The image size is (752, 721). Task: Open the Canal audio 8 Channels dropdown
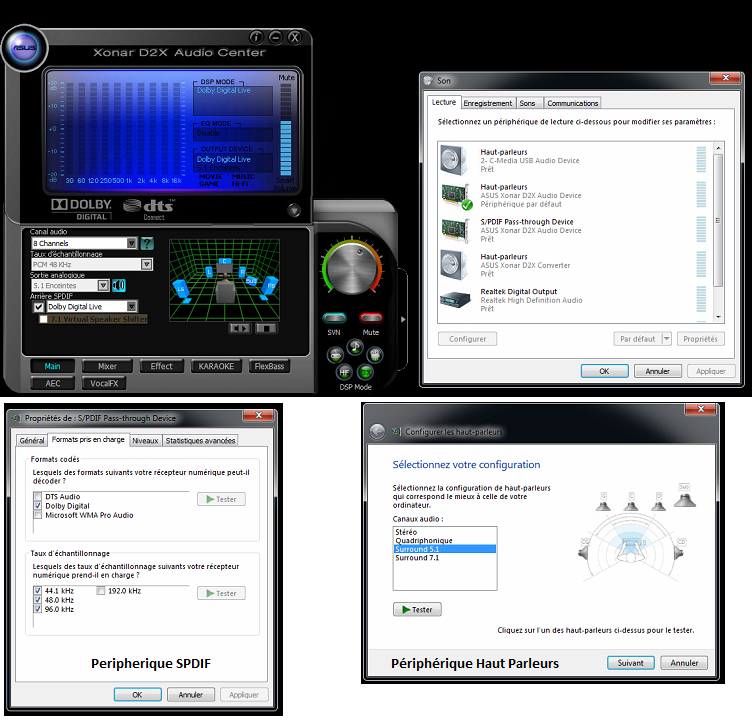(132, 243)
